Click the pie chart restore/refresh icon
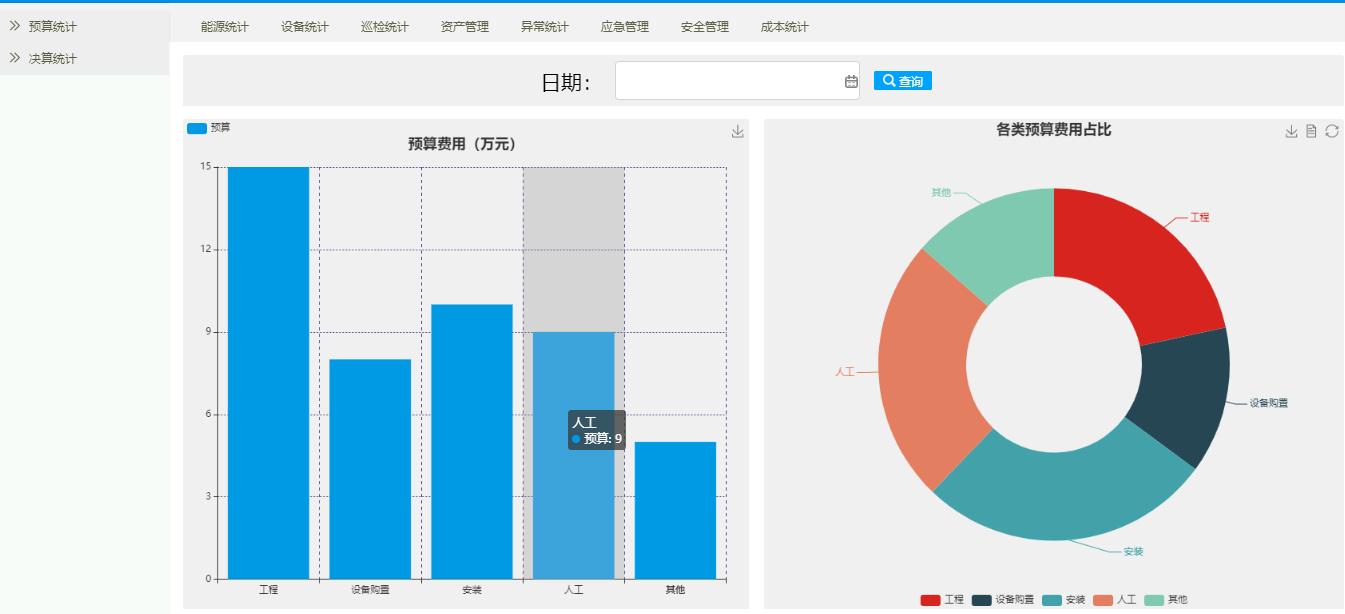Screen dimensions: 1345x614 click(x=1331, y=132)
